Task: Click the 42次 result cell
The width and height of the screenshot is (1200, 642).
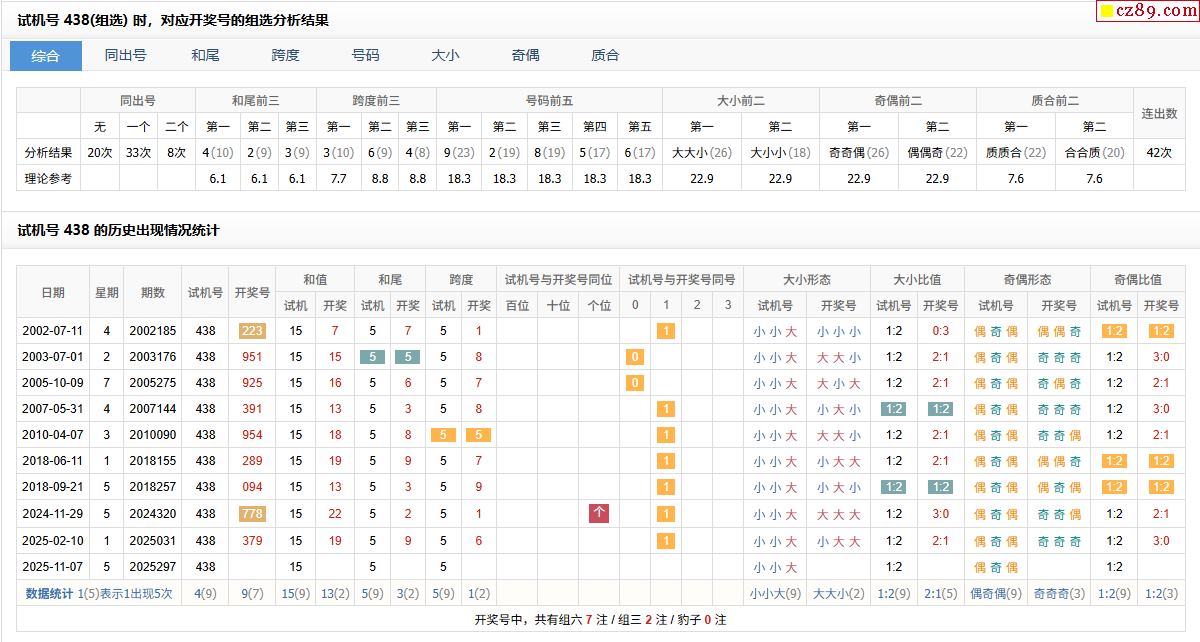Action: point(1159,153)
